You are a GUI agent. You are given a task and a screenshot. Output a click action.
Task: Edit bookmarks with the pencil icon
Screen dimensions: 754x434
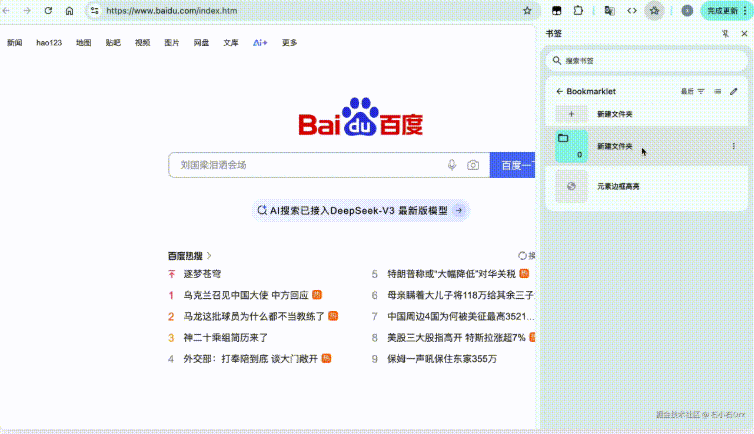pos(733,91)
